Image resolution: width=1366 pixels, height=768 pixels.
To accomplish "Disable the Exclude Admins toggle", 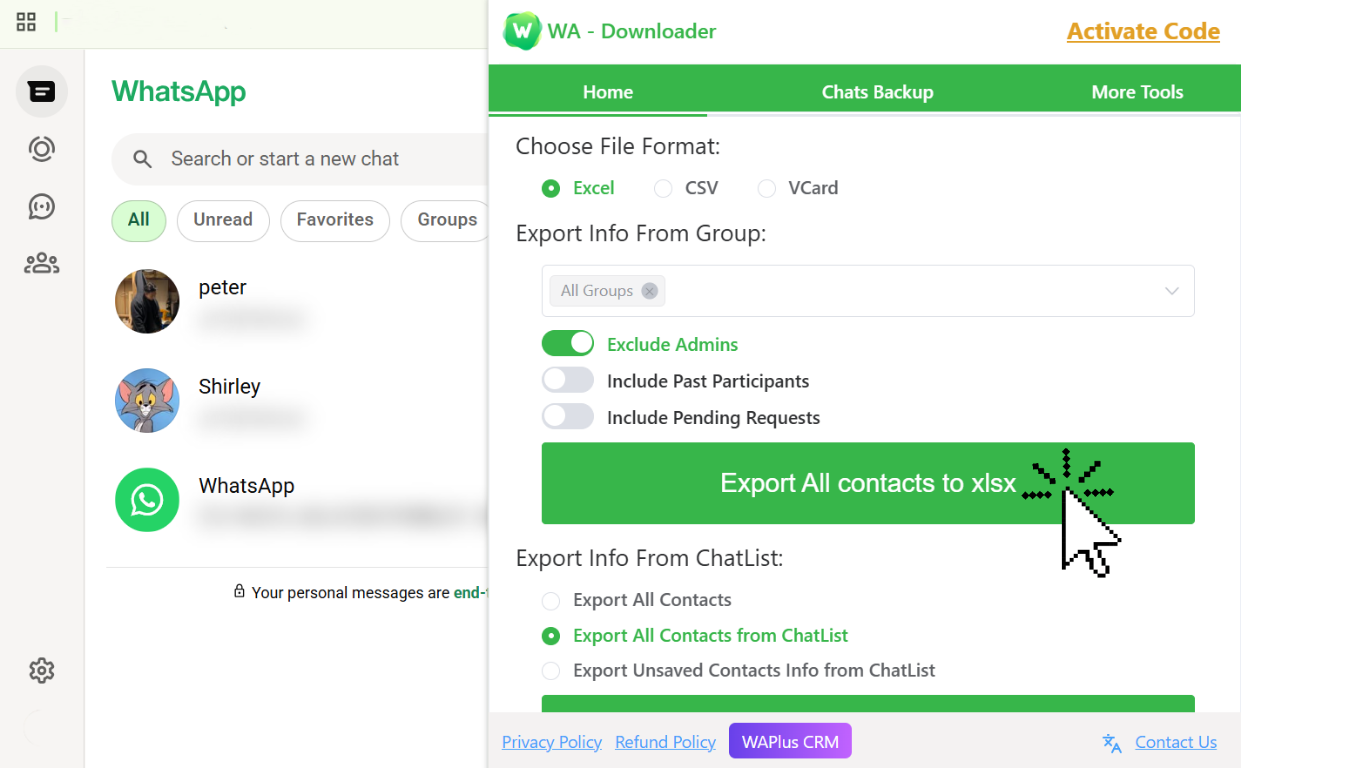I will (x=568, y=342).
